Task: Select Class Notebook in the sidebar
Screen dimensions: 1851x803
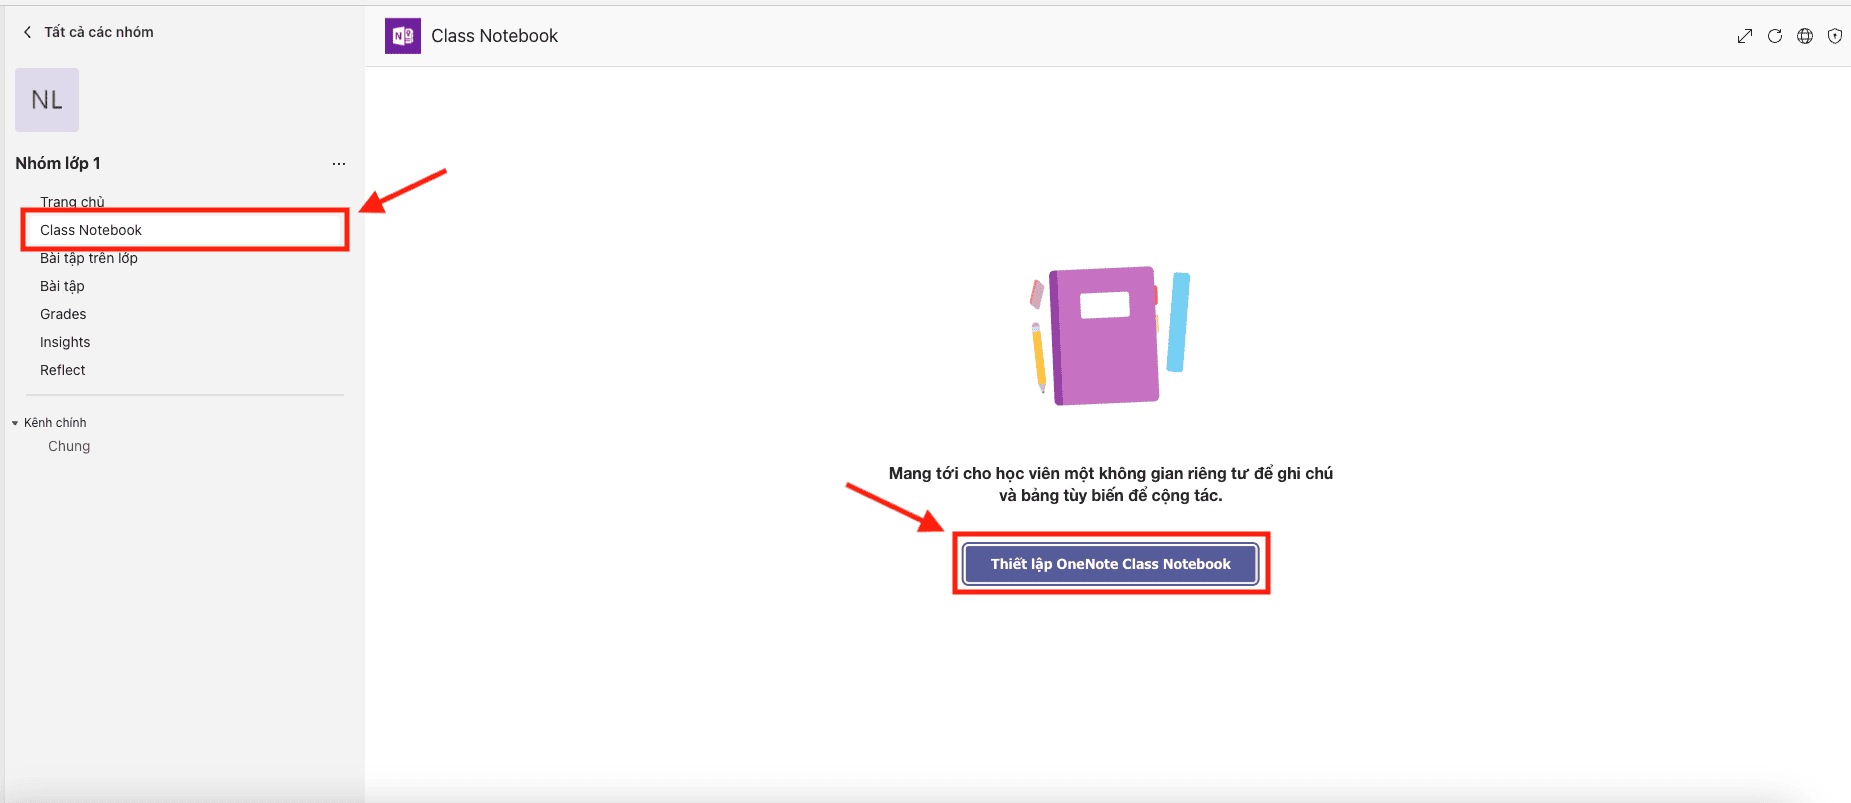Action: point(91,230)
